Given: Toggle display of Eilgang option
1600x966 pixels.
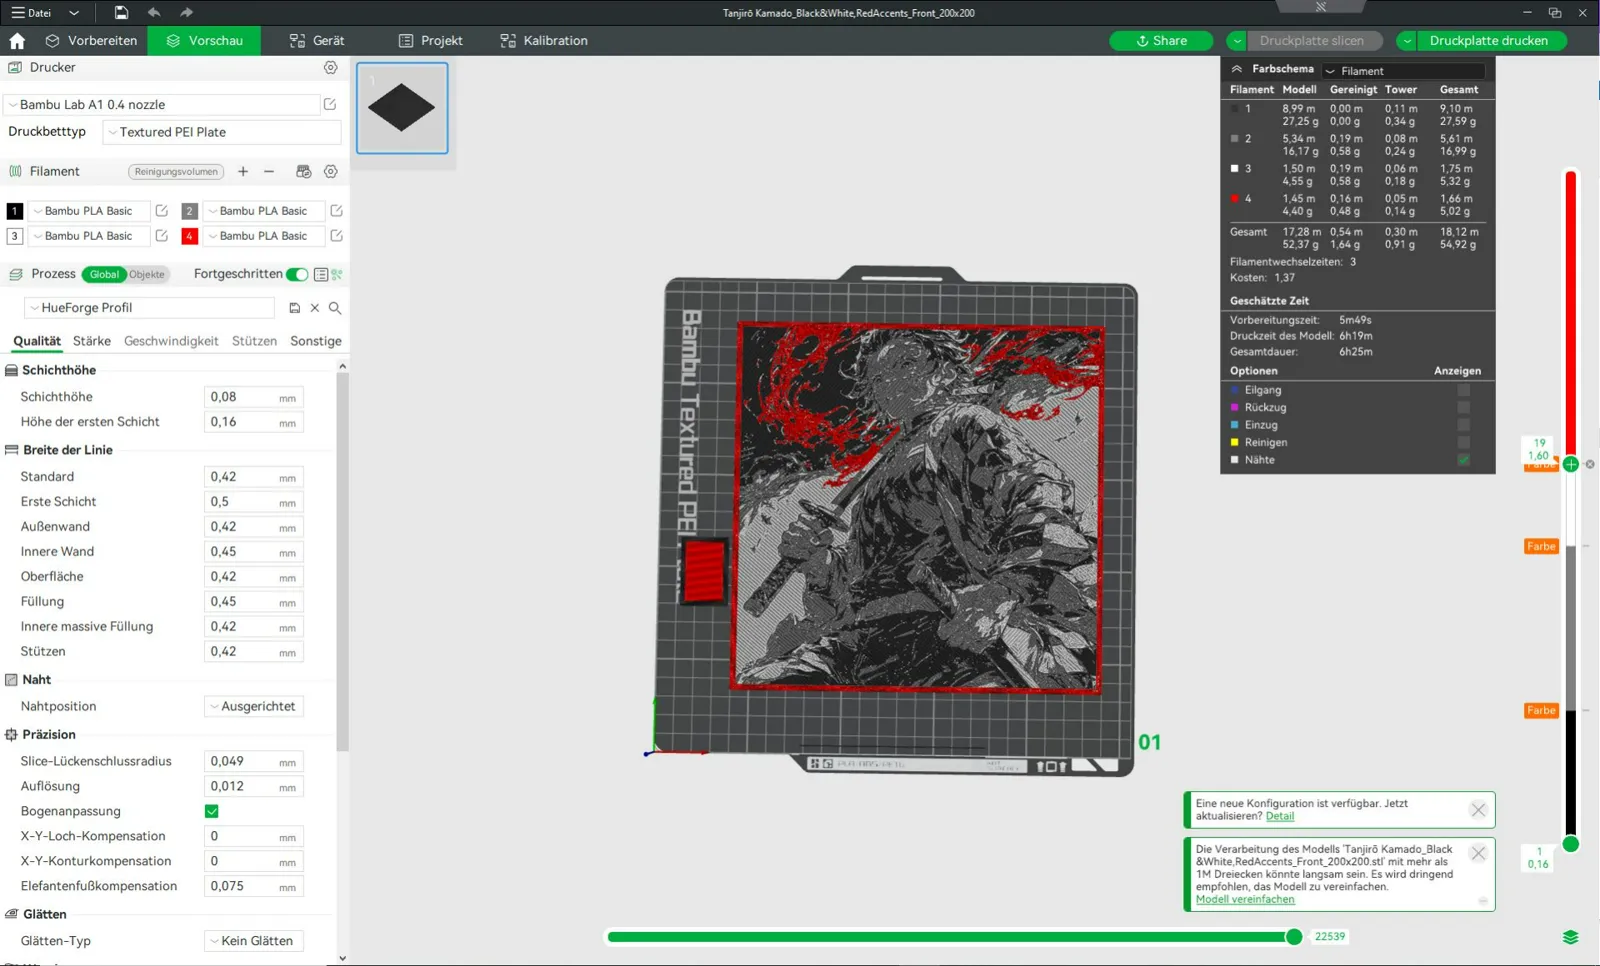Looking at the screenshot, I should [x=1464, y=390].
